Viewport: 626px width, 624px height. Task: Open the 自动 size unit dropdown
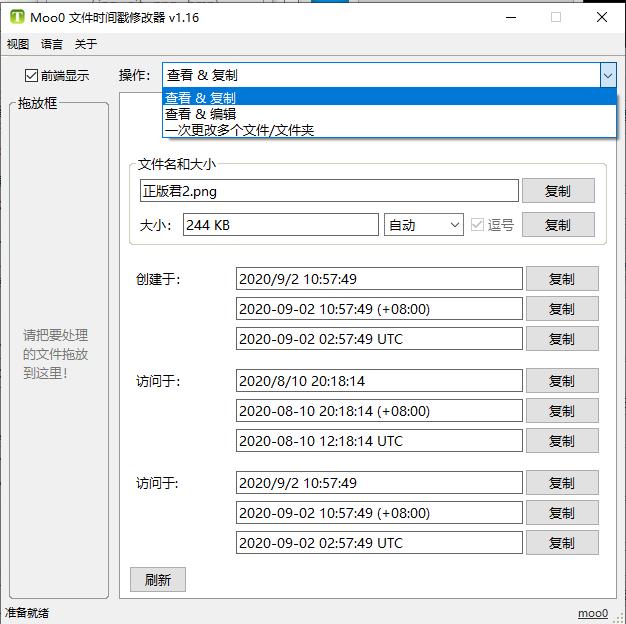(x=424, y=225)
